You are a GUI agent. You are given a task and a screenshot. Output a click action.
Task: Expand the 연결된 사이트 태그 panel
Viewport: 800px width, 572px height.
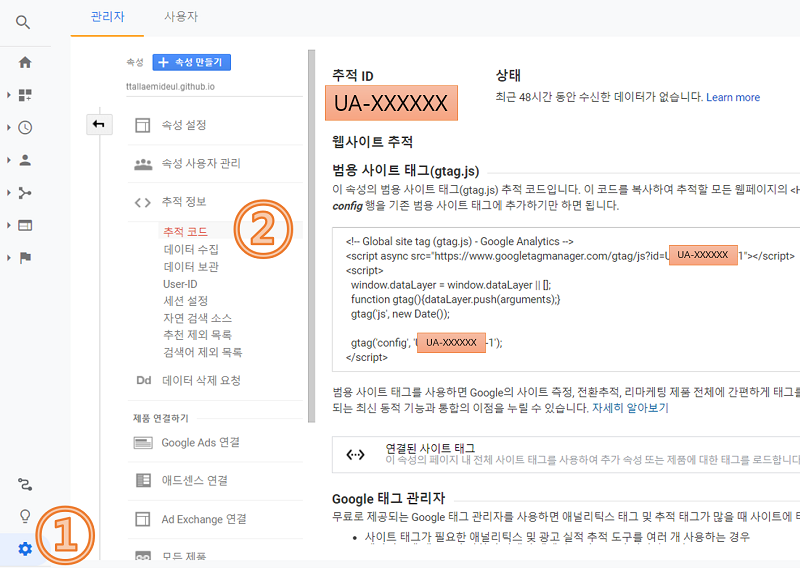tap(565, 454)
